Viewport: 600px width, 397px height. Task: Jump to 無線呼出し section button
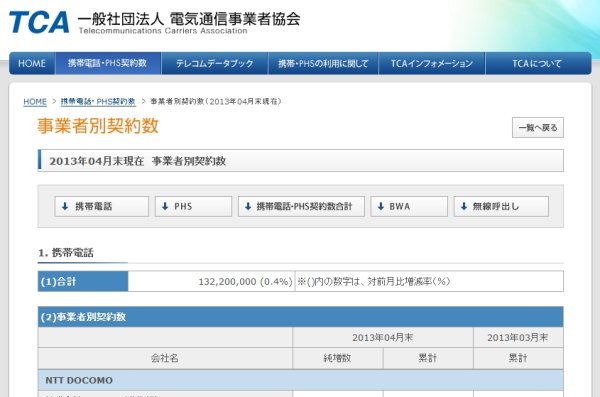[x=501, y=206]
